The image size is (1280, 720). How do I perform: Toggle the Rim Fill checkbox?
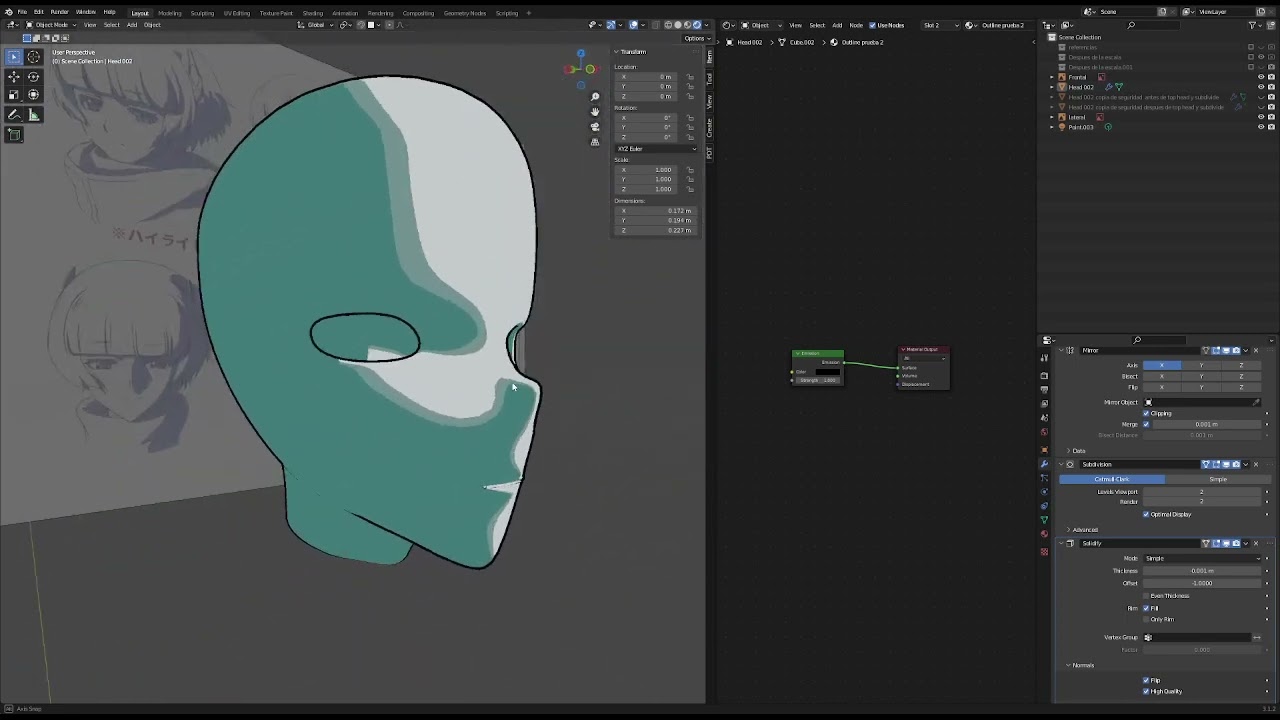pos(1146,608)
